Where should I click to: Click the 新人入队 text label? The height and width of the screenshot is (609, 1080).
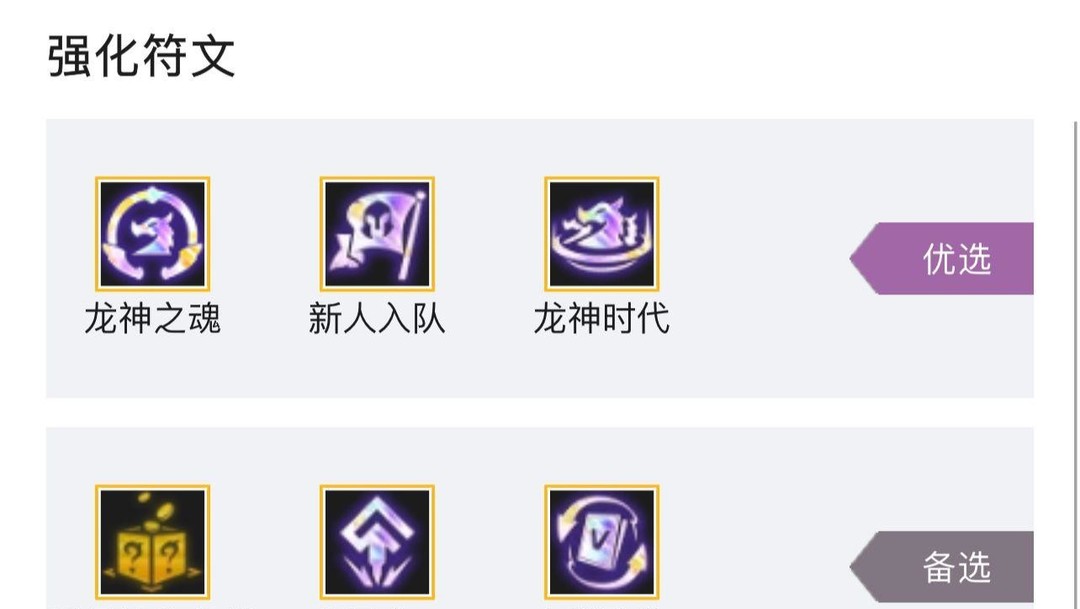tap(377, 319)
